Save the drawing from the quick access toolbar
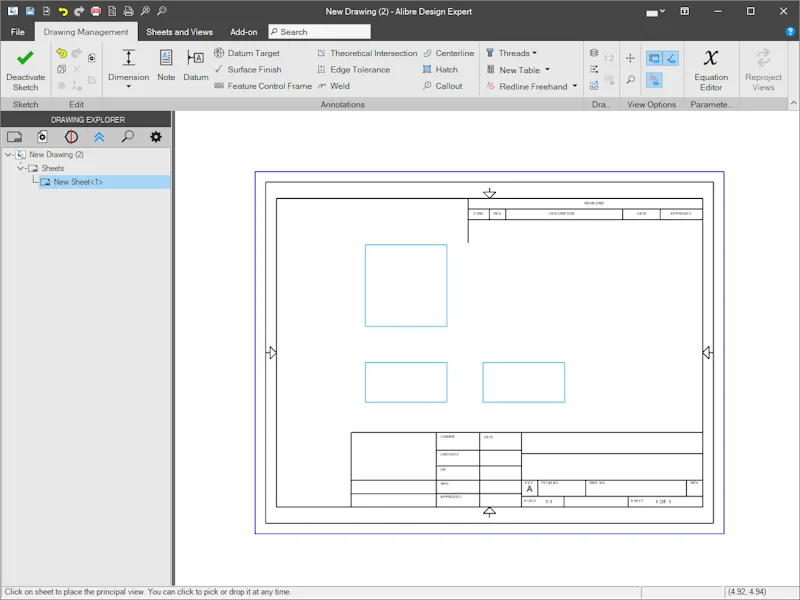The height and width of the screenshot is (600, 800). click(x=30, y=11)
